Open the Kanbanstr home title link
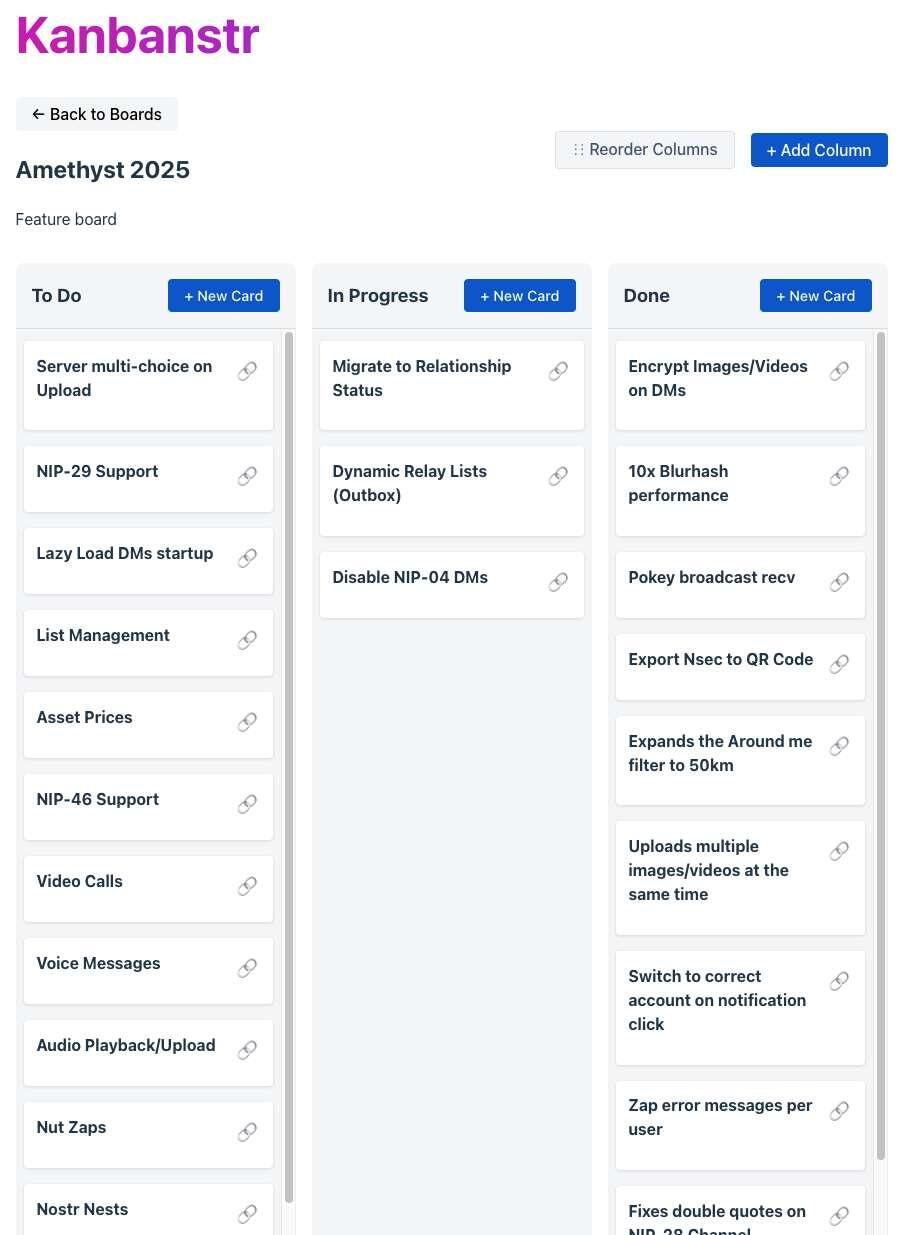This screenshot has height=1235, width=903. 138,36
